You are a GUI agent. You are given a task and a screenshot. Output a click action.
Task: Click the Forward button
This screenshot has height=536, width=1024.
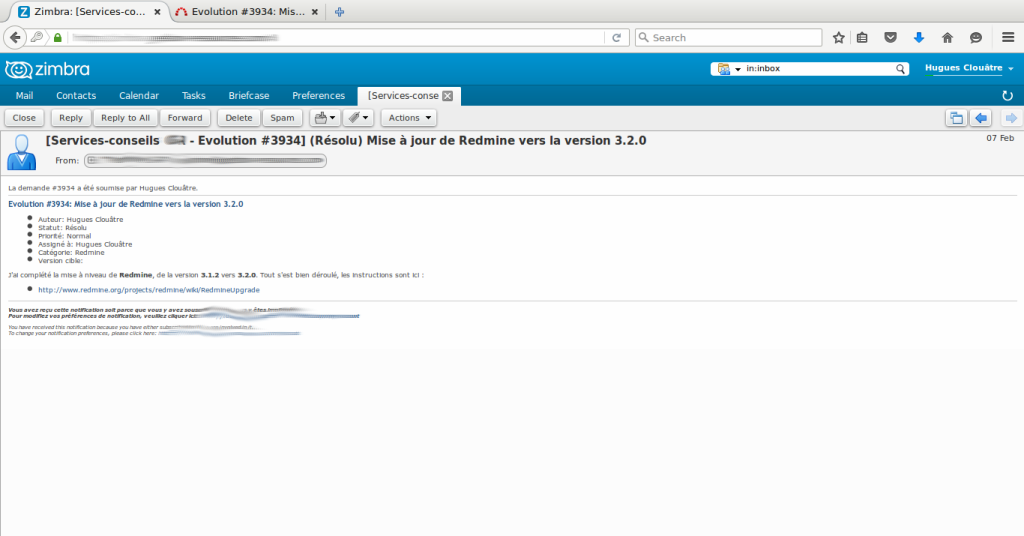click(x=185, y=118)
